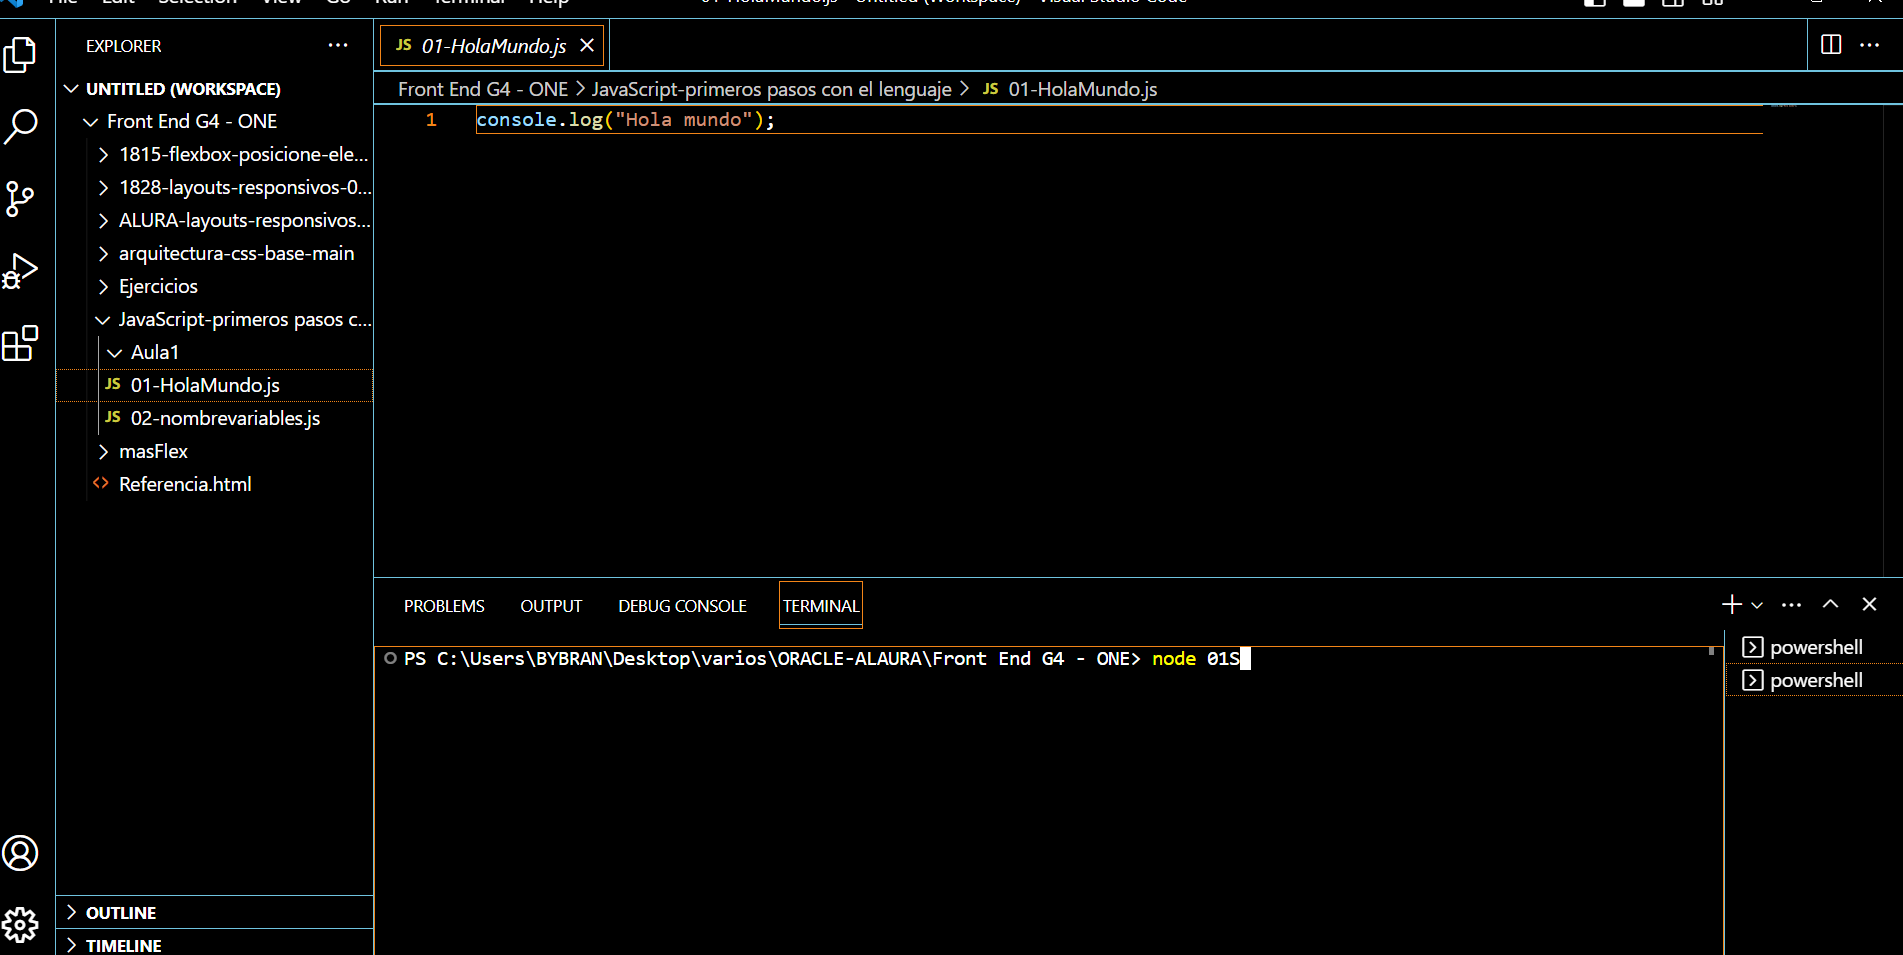Expand the masFlex folder

coord(103,452)
